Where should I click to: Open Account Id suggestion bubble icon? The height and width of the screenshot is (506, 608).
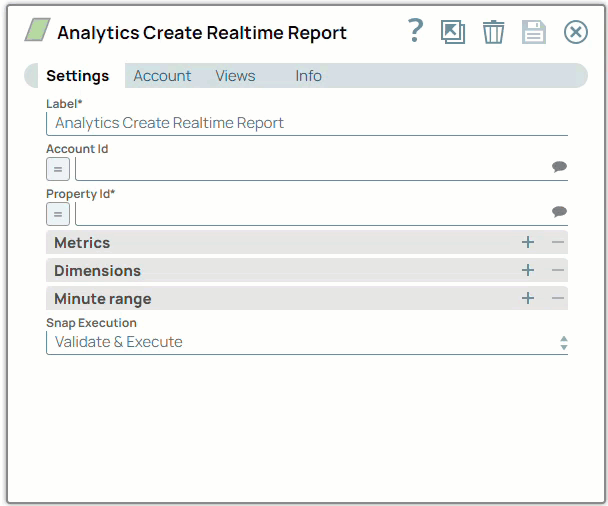pyautogui.click(x=559, y=167)
